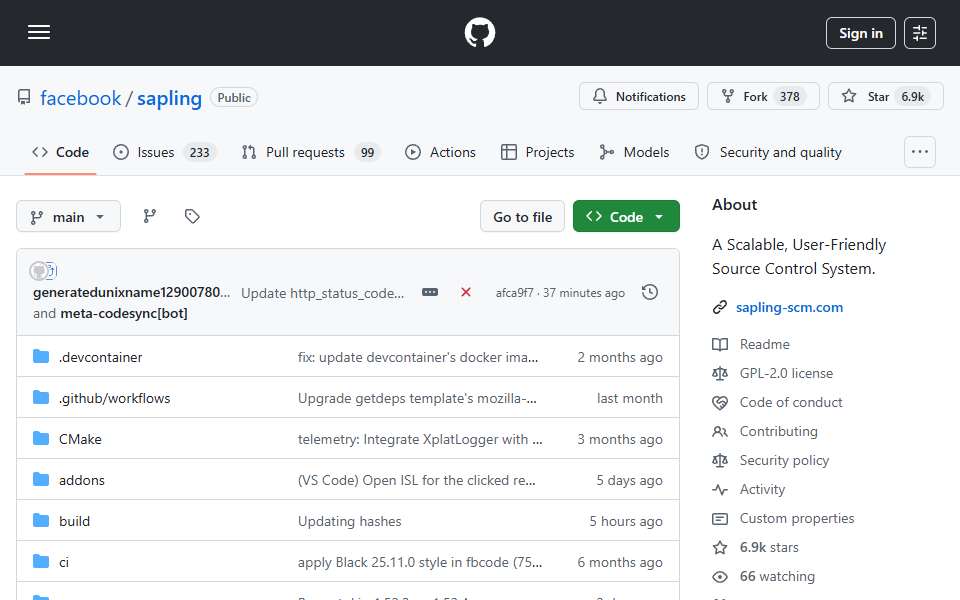Open the hamburger navigation menu
The height and width of the screenshot is (600, 960).
39,32
